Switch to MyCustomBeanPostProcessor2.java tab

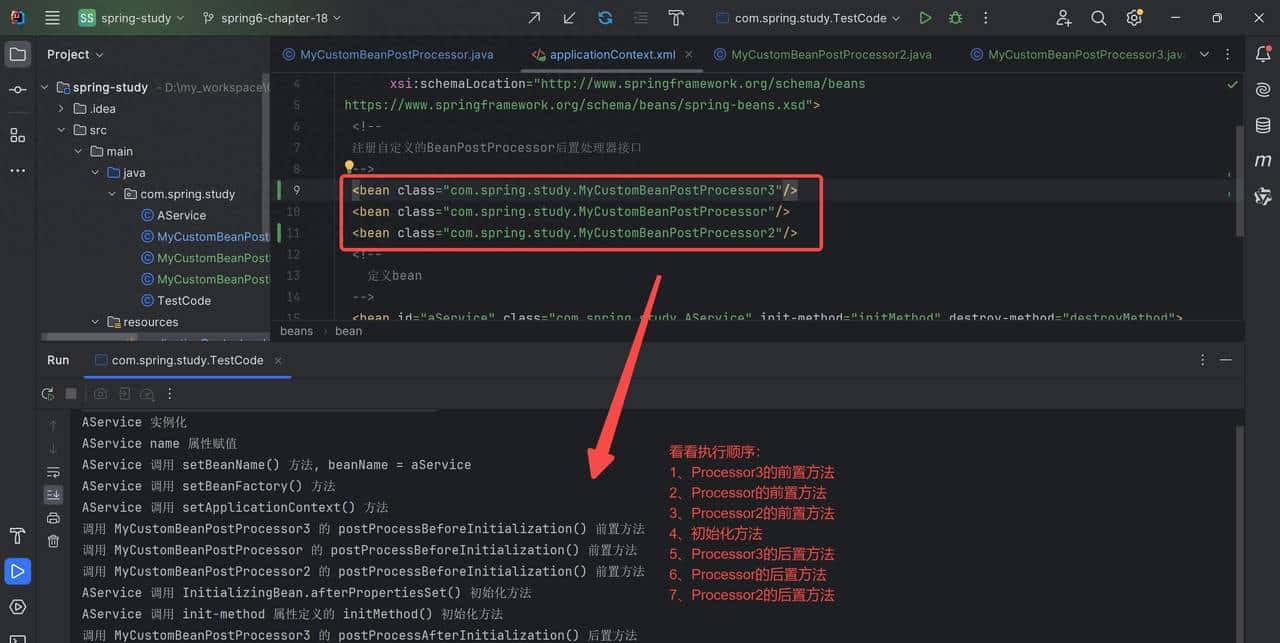[x=831, y=55]
